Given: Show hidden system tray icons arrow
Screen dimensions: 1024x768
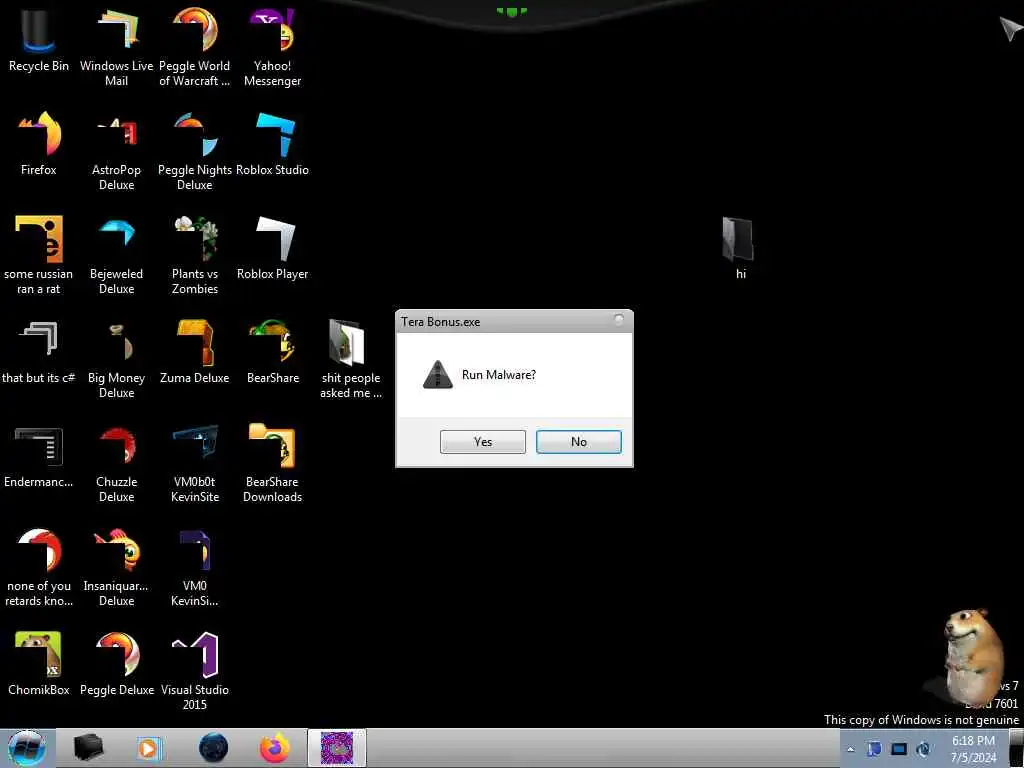Looking at the screenshot, I should [850, 749].
